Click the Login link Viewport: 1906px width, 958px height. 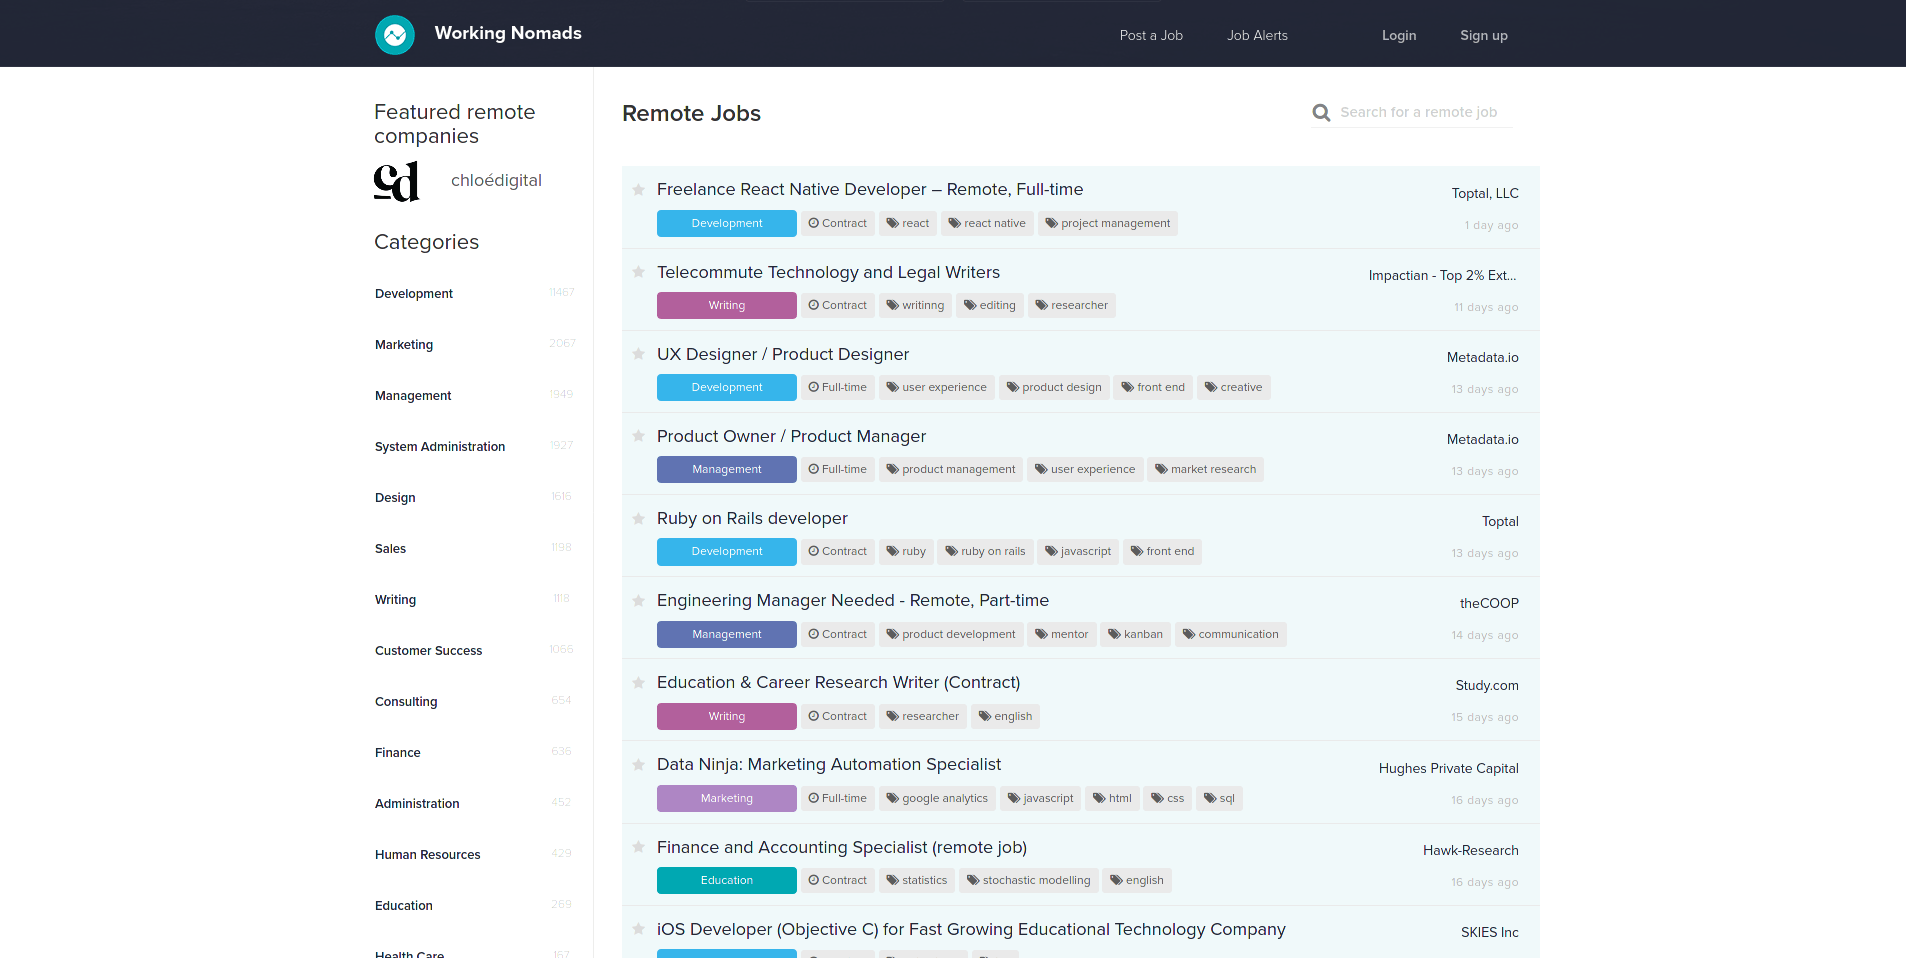coord(1398,35)
